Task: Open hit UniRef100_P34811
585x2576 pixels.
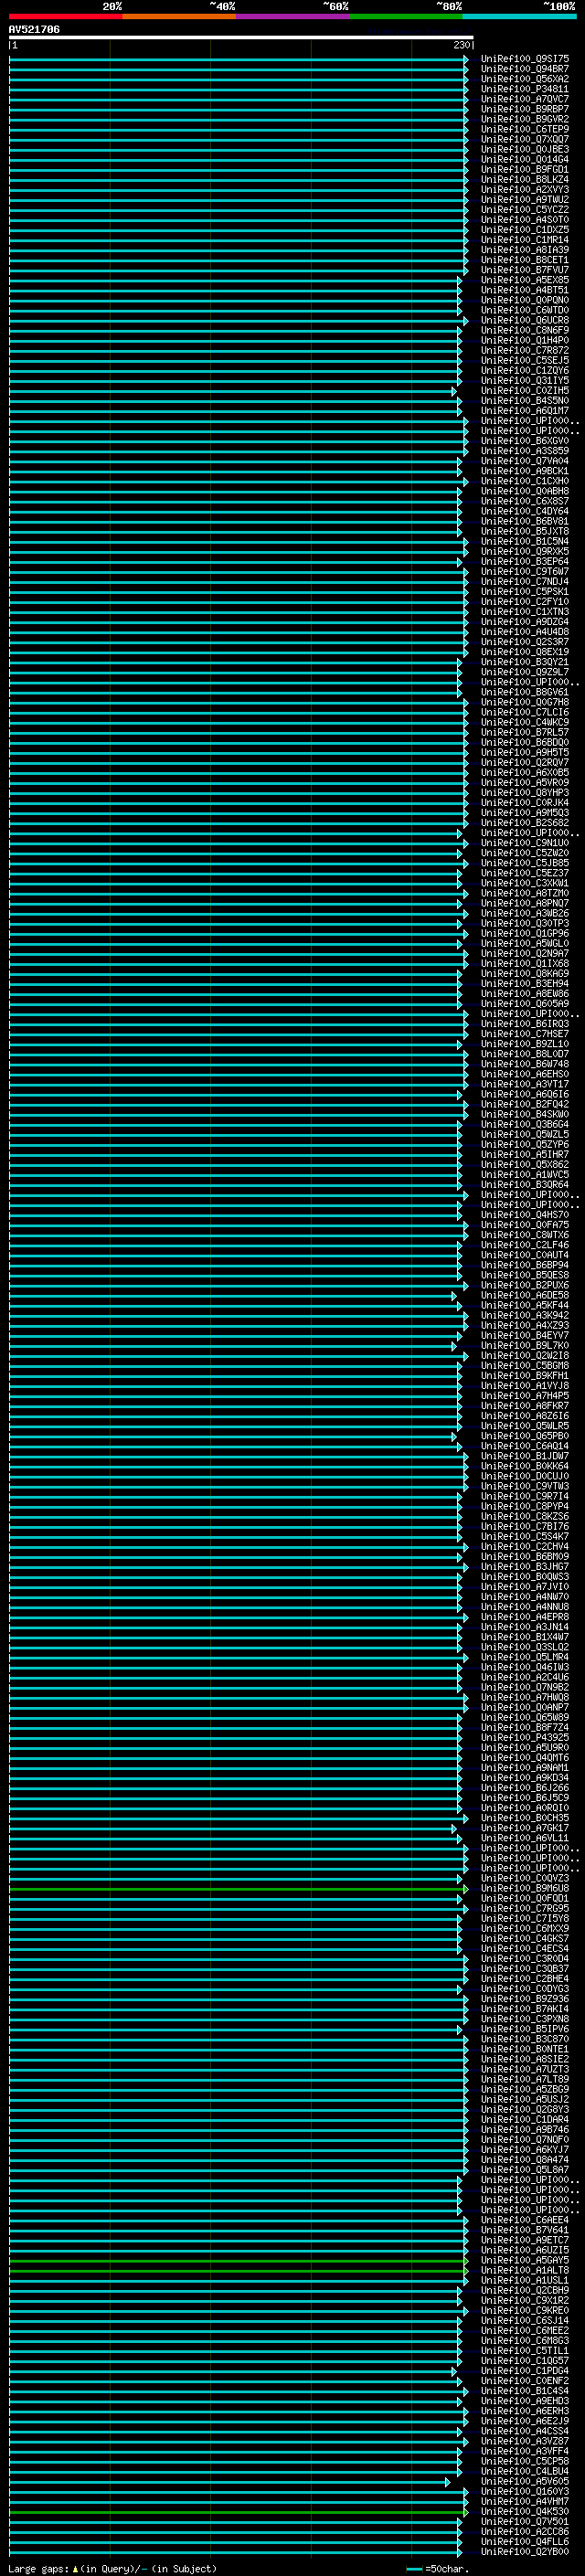Action: pyautogui.click(x=525, y=89)
